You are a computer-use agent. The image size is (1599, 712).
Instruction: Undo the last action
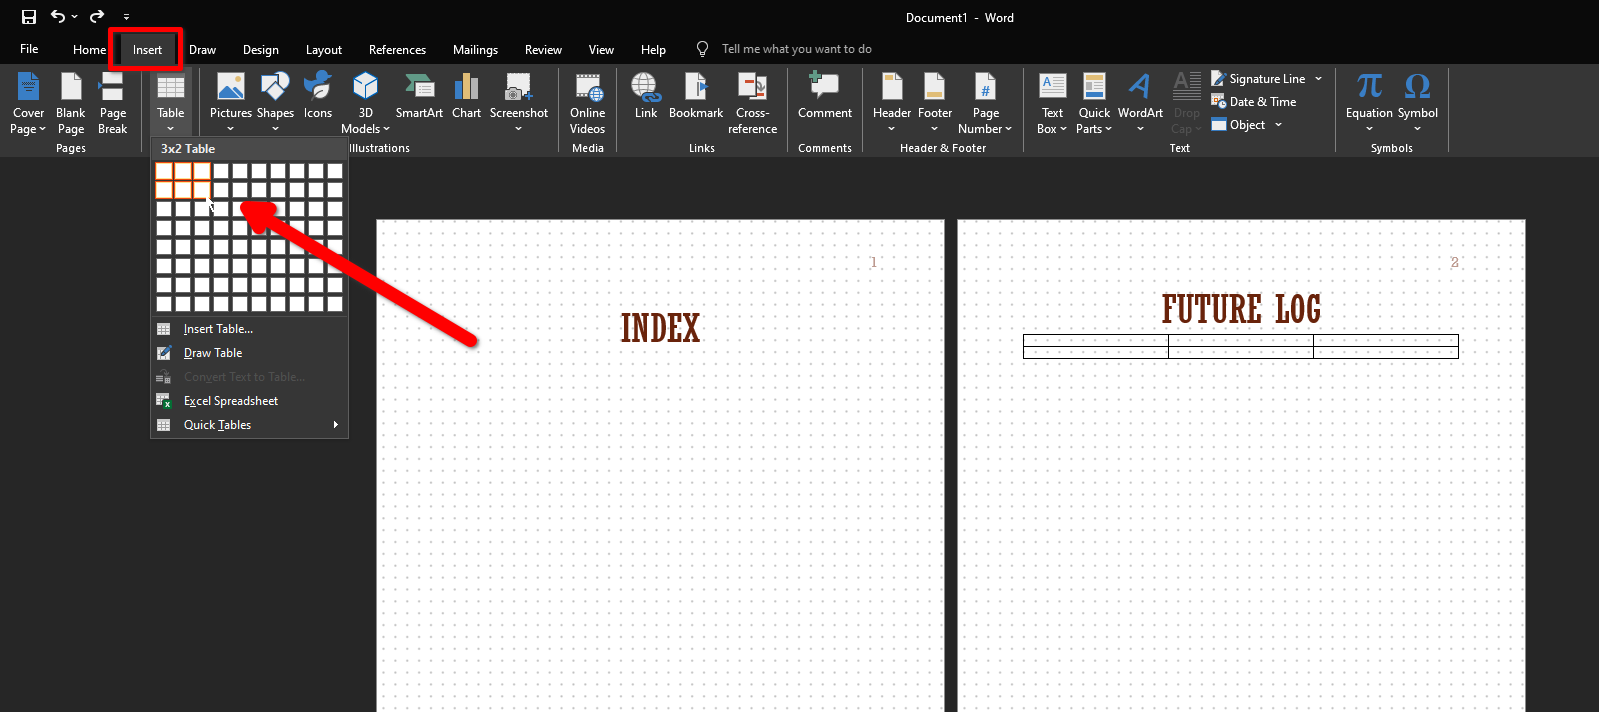pyautogui.click(x=58, y=16)
